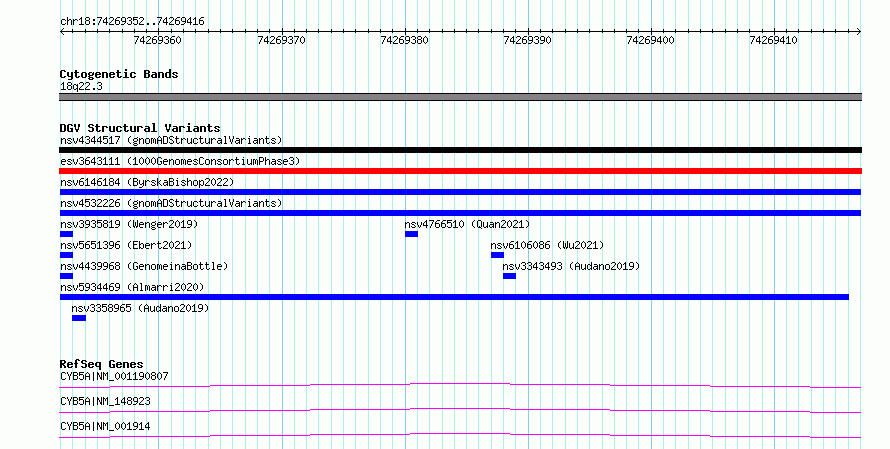Click the small blue nsv6106086 feature block
Image resolution: width=890 pixels, height=449 pixels.
[497, 255]
